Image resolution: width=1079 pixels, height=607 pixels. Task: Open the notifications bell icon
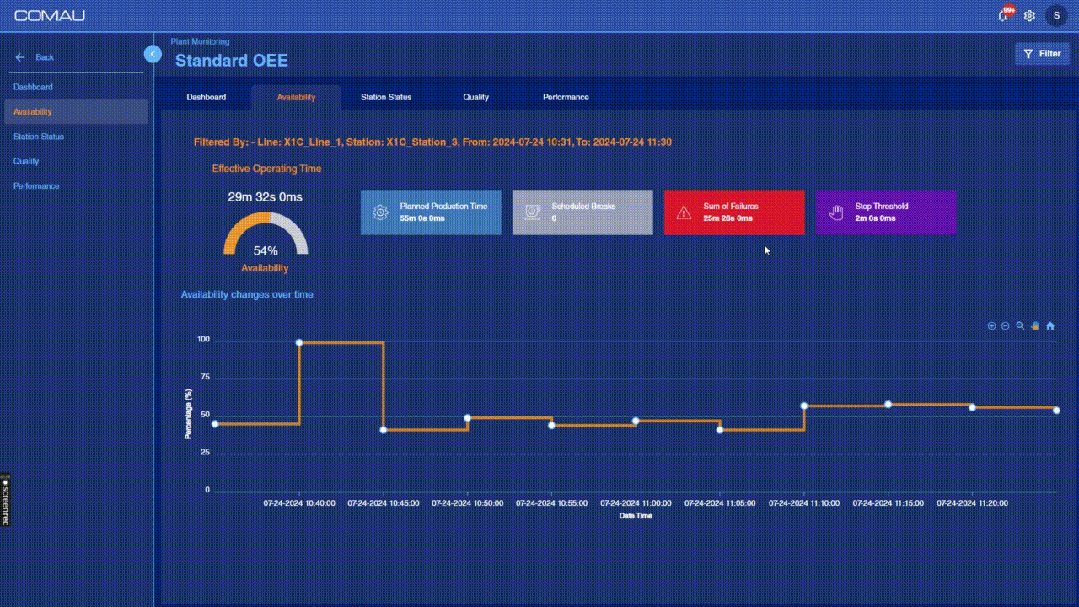click(x=1004, y=15)
